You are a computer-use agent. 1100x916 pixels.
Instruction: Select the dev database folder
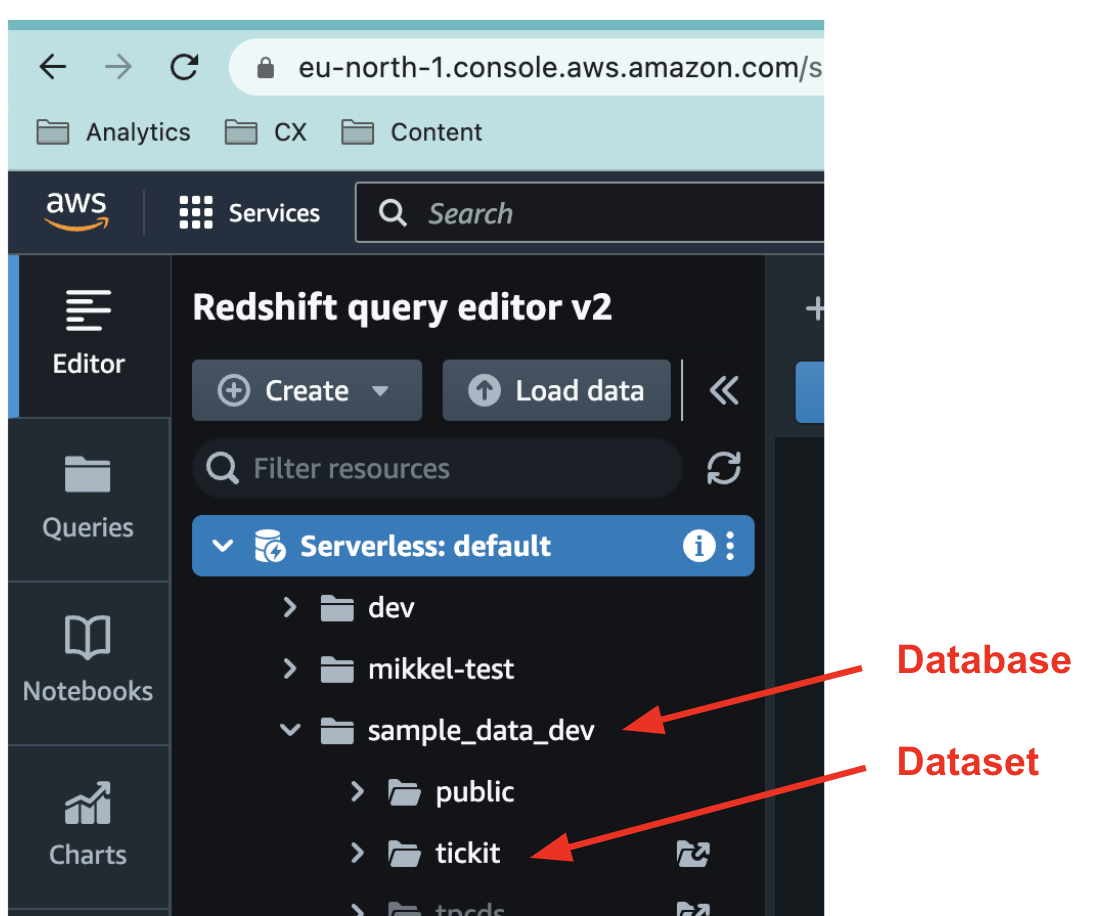click(x=367, y=607)
